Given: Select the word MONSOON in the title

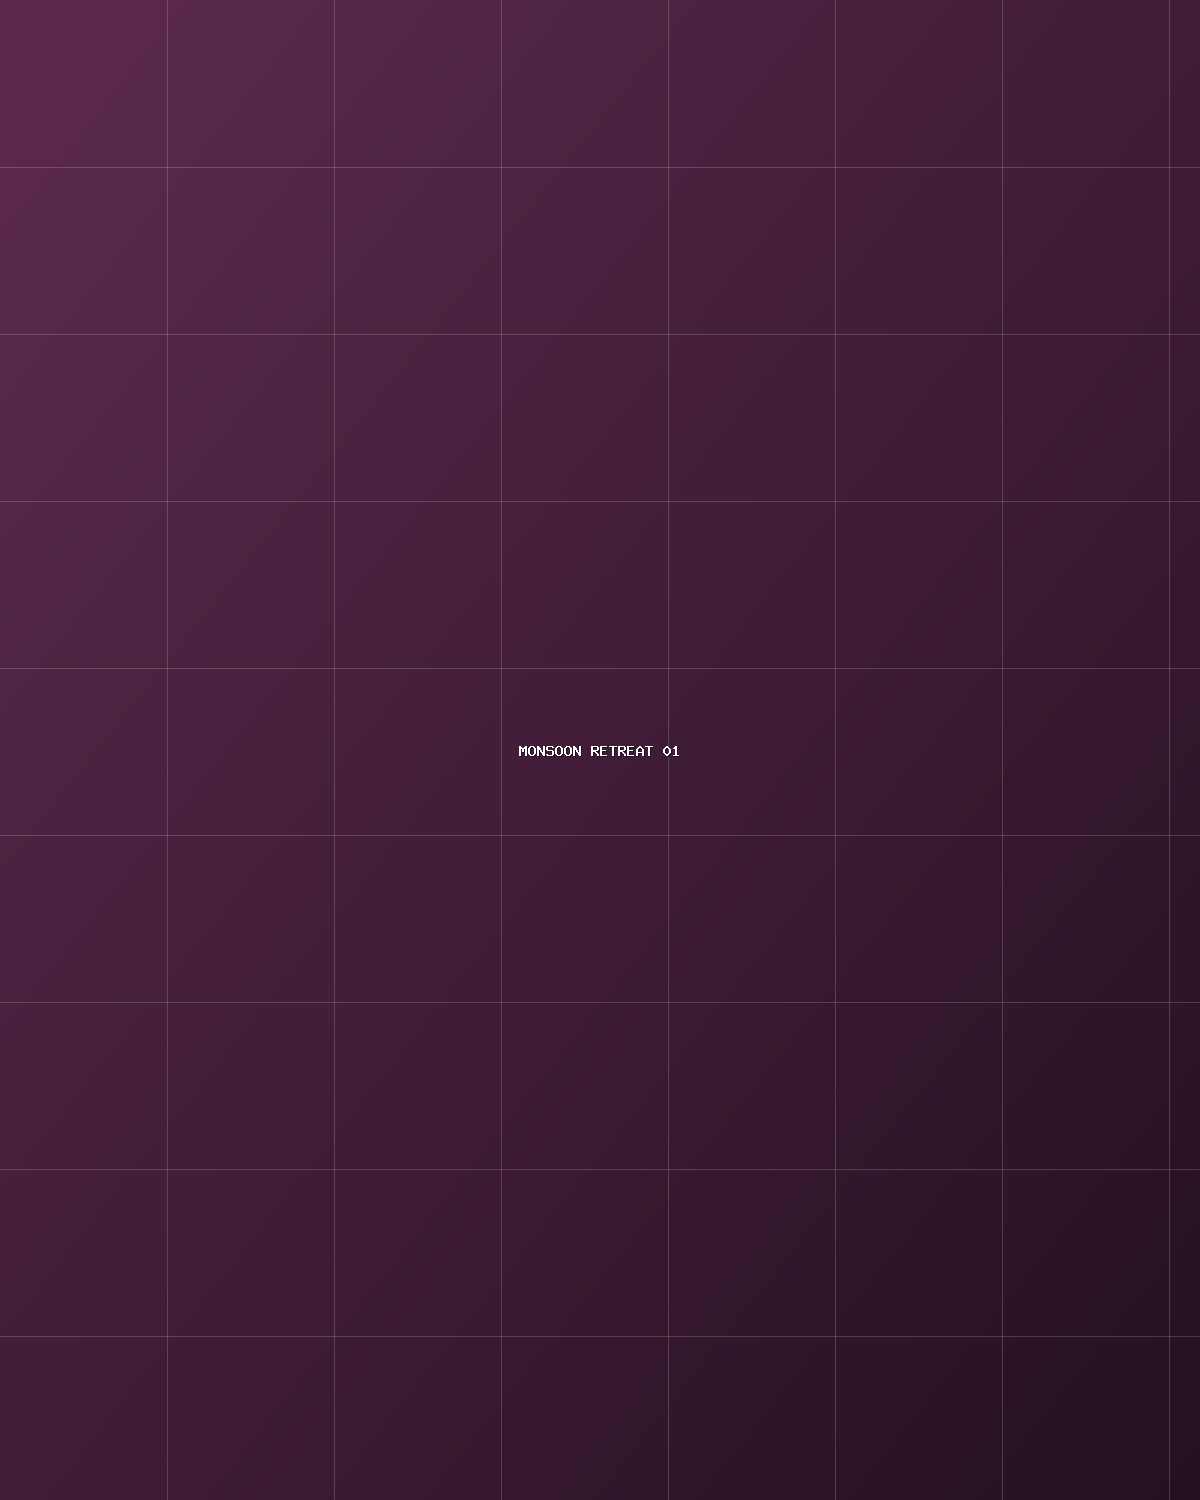Looking at the screenshot, I should point(550,751).
